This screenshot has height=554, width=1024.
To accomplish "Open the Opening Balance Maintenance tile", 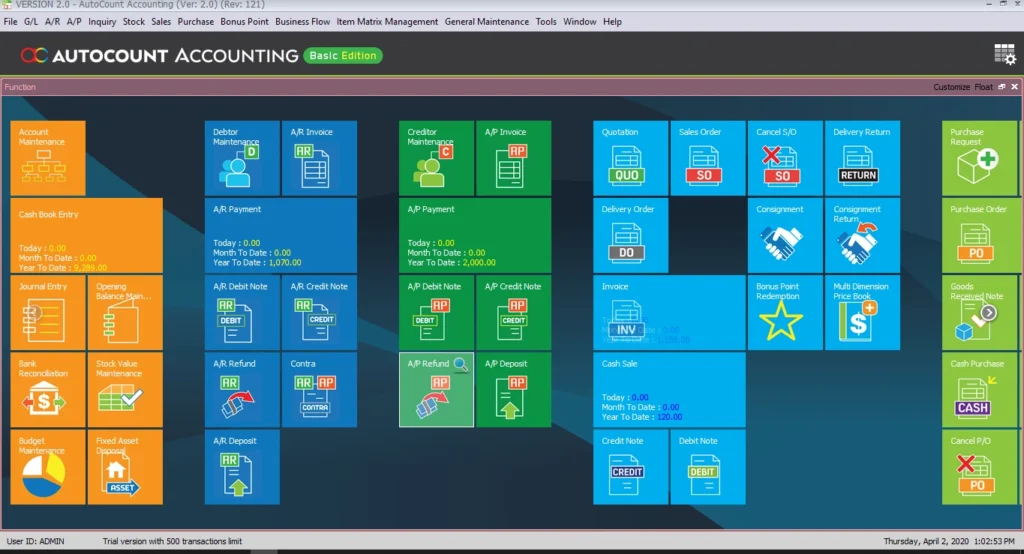I will click(x=125, y=312).
